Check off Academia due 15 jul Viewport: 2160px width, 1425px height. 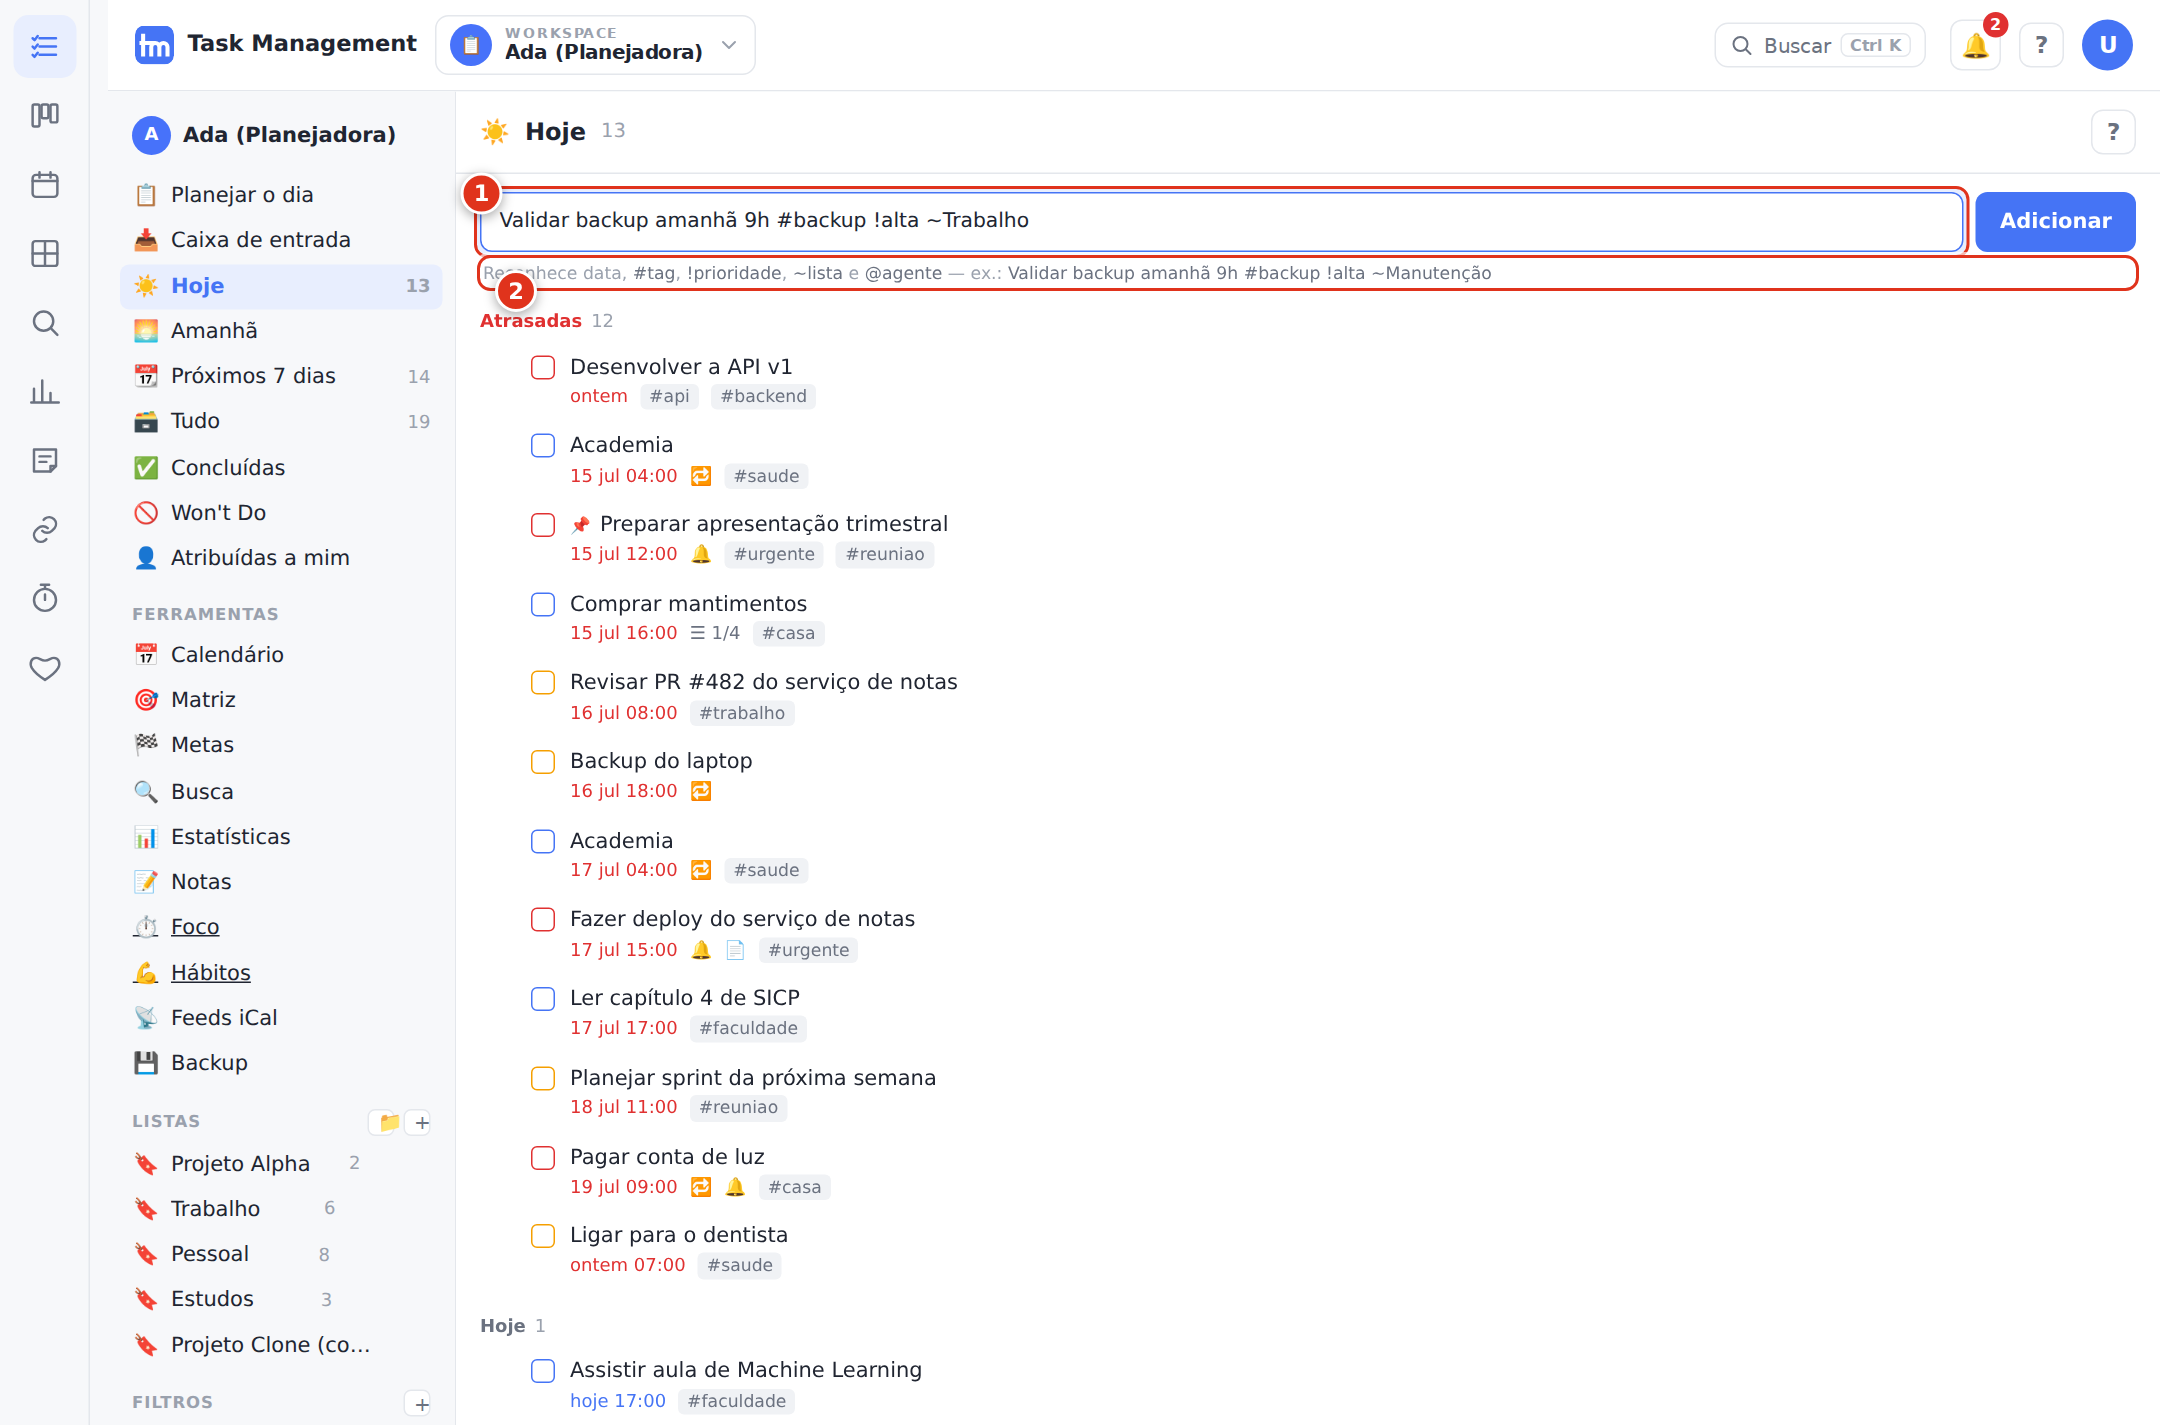pos(543,446)
